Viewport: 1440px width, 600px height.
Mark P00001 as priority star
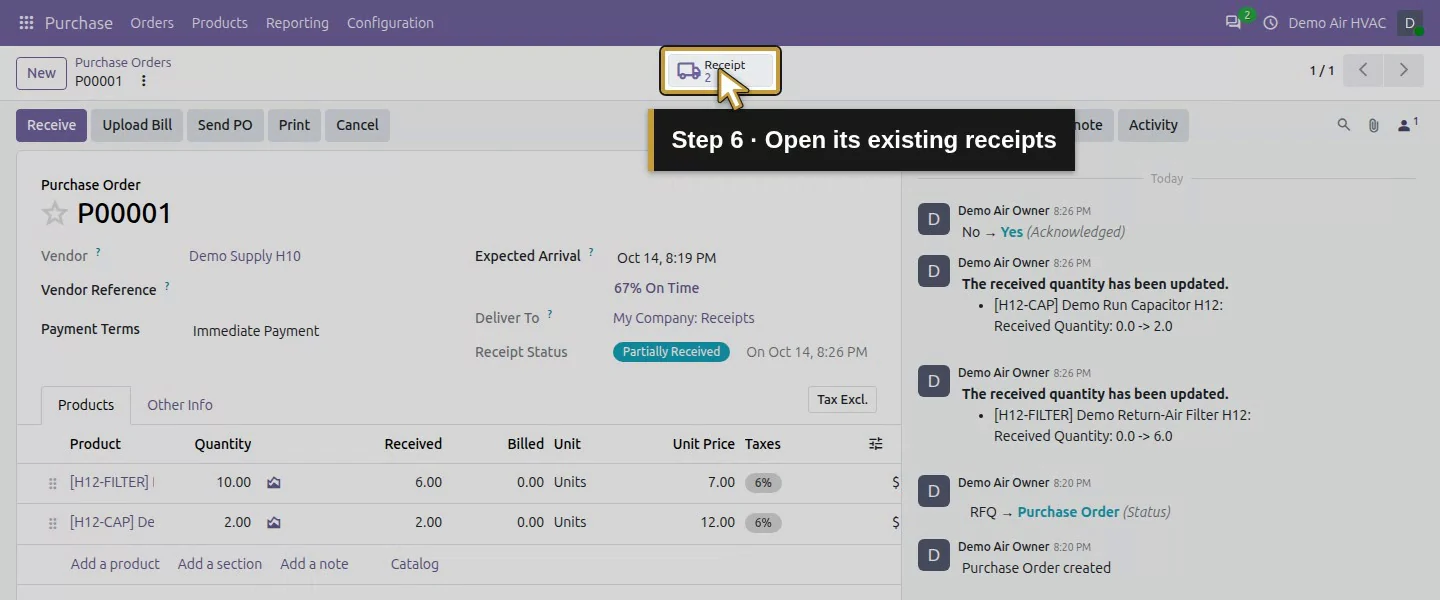click(55, 213)
